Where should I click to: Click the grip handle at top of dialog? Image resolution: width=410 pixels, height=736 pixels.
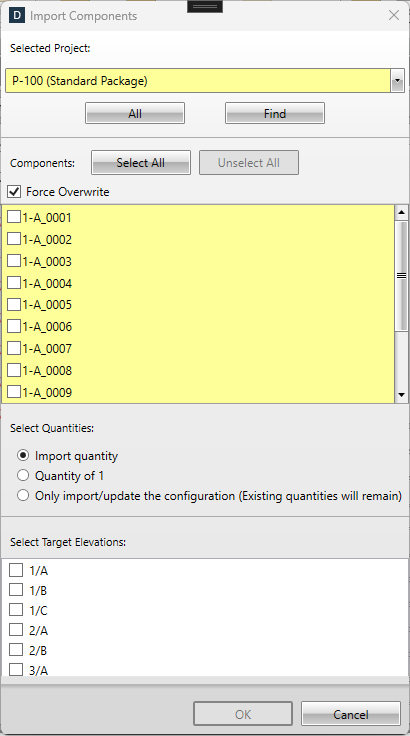tap(205, 7)
